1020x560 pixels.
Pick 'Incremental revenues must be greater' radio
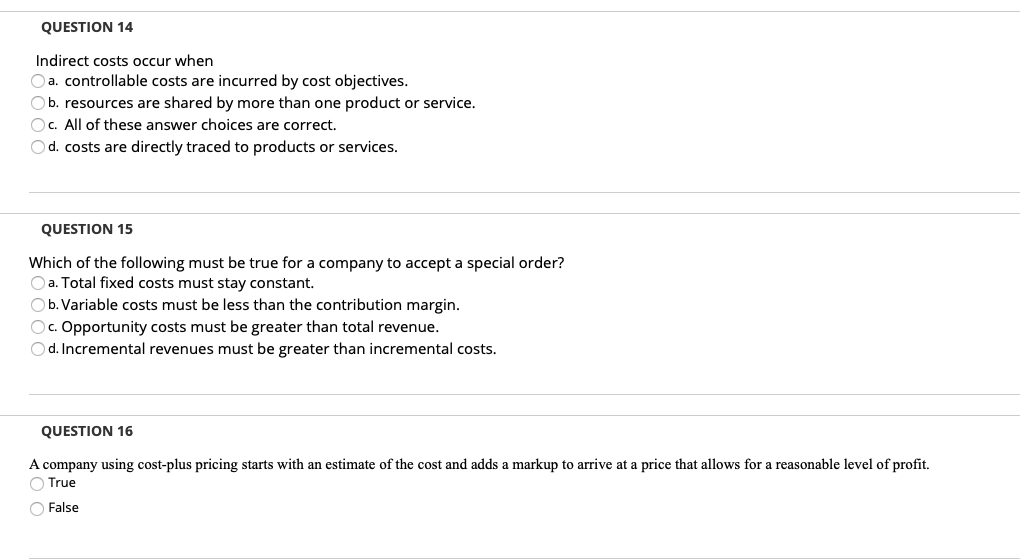38,349
